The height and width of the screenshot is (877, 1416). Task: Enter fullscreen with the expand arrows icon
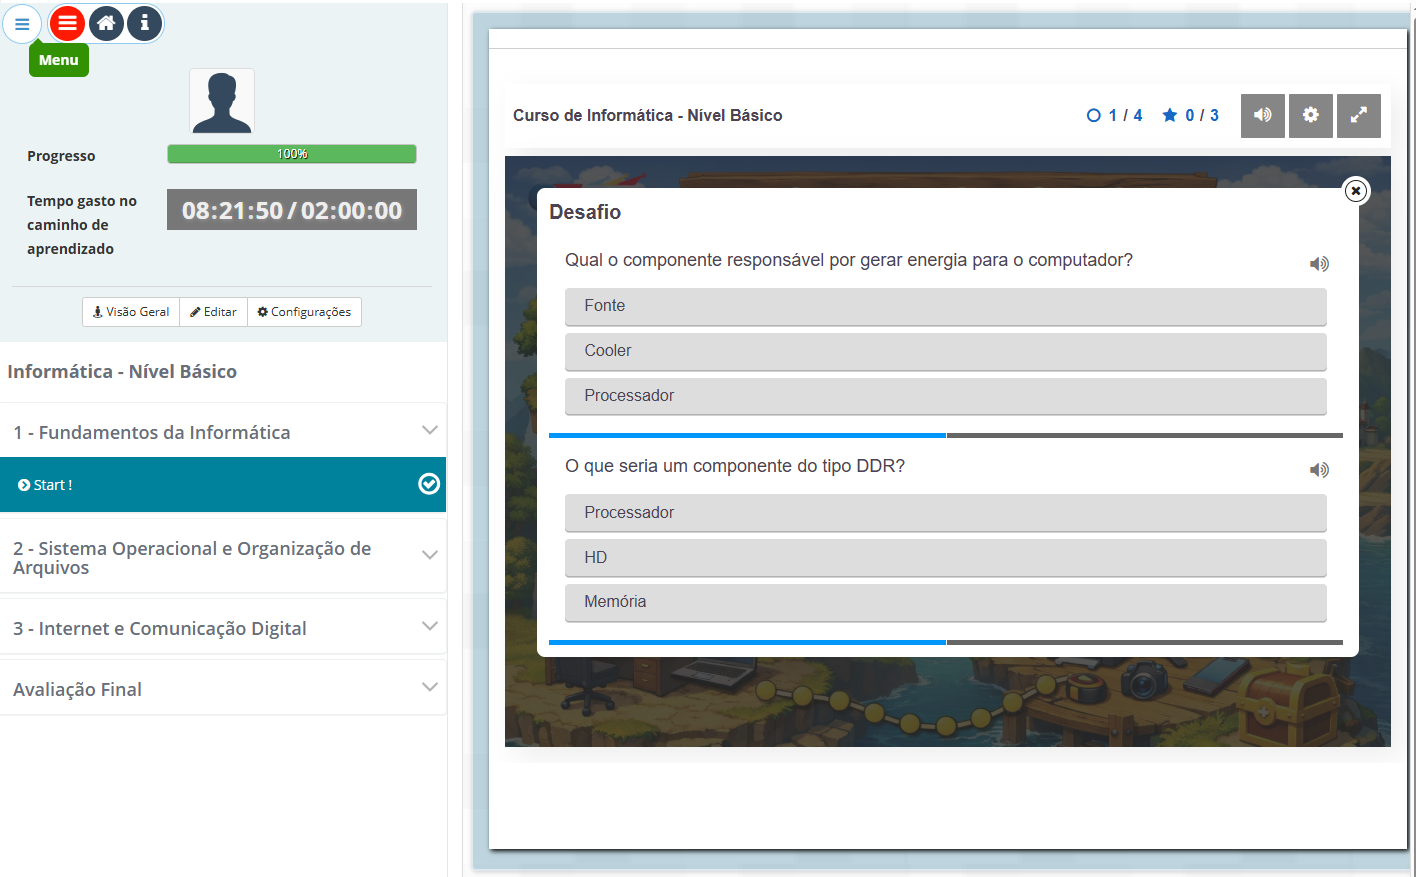pyautogui.click(x=1358, y=116)
